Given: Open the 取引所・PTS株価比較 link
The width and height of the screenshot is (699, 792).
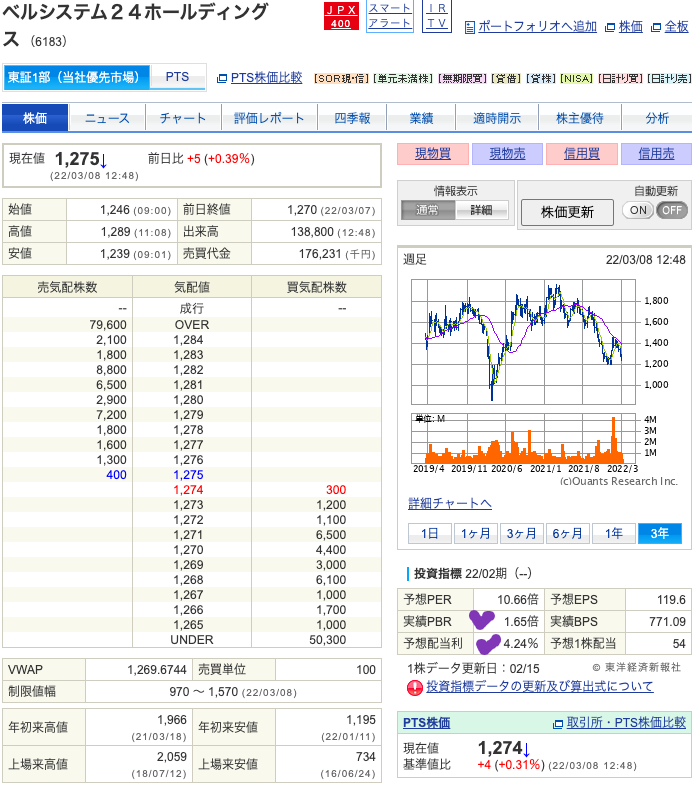Looking at the screenshot, I should 626,723.
